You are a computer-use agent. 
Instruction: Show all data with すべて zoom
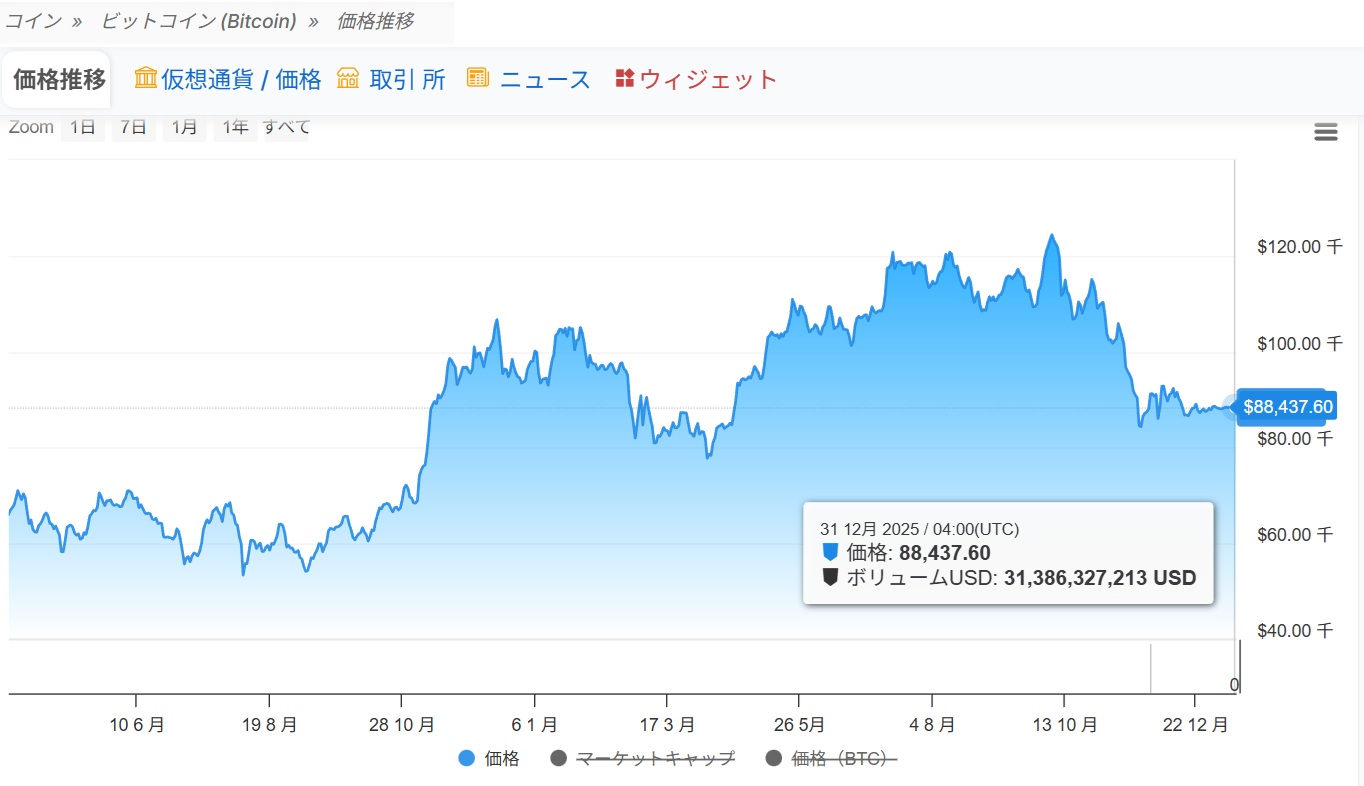(x=287, y=128)
